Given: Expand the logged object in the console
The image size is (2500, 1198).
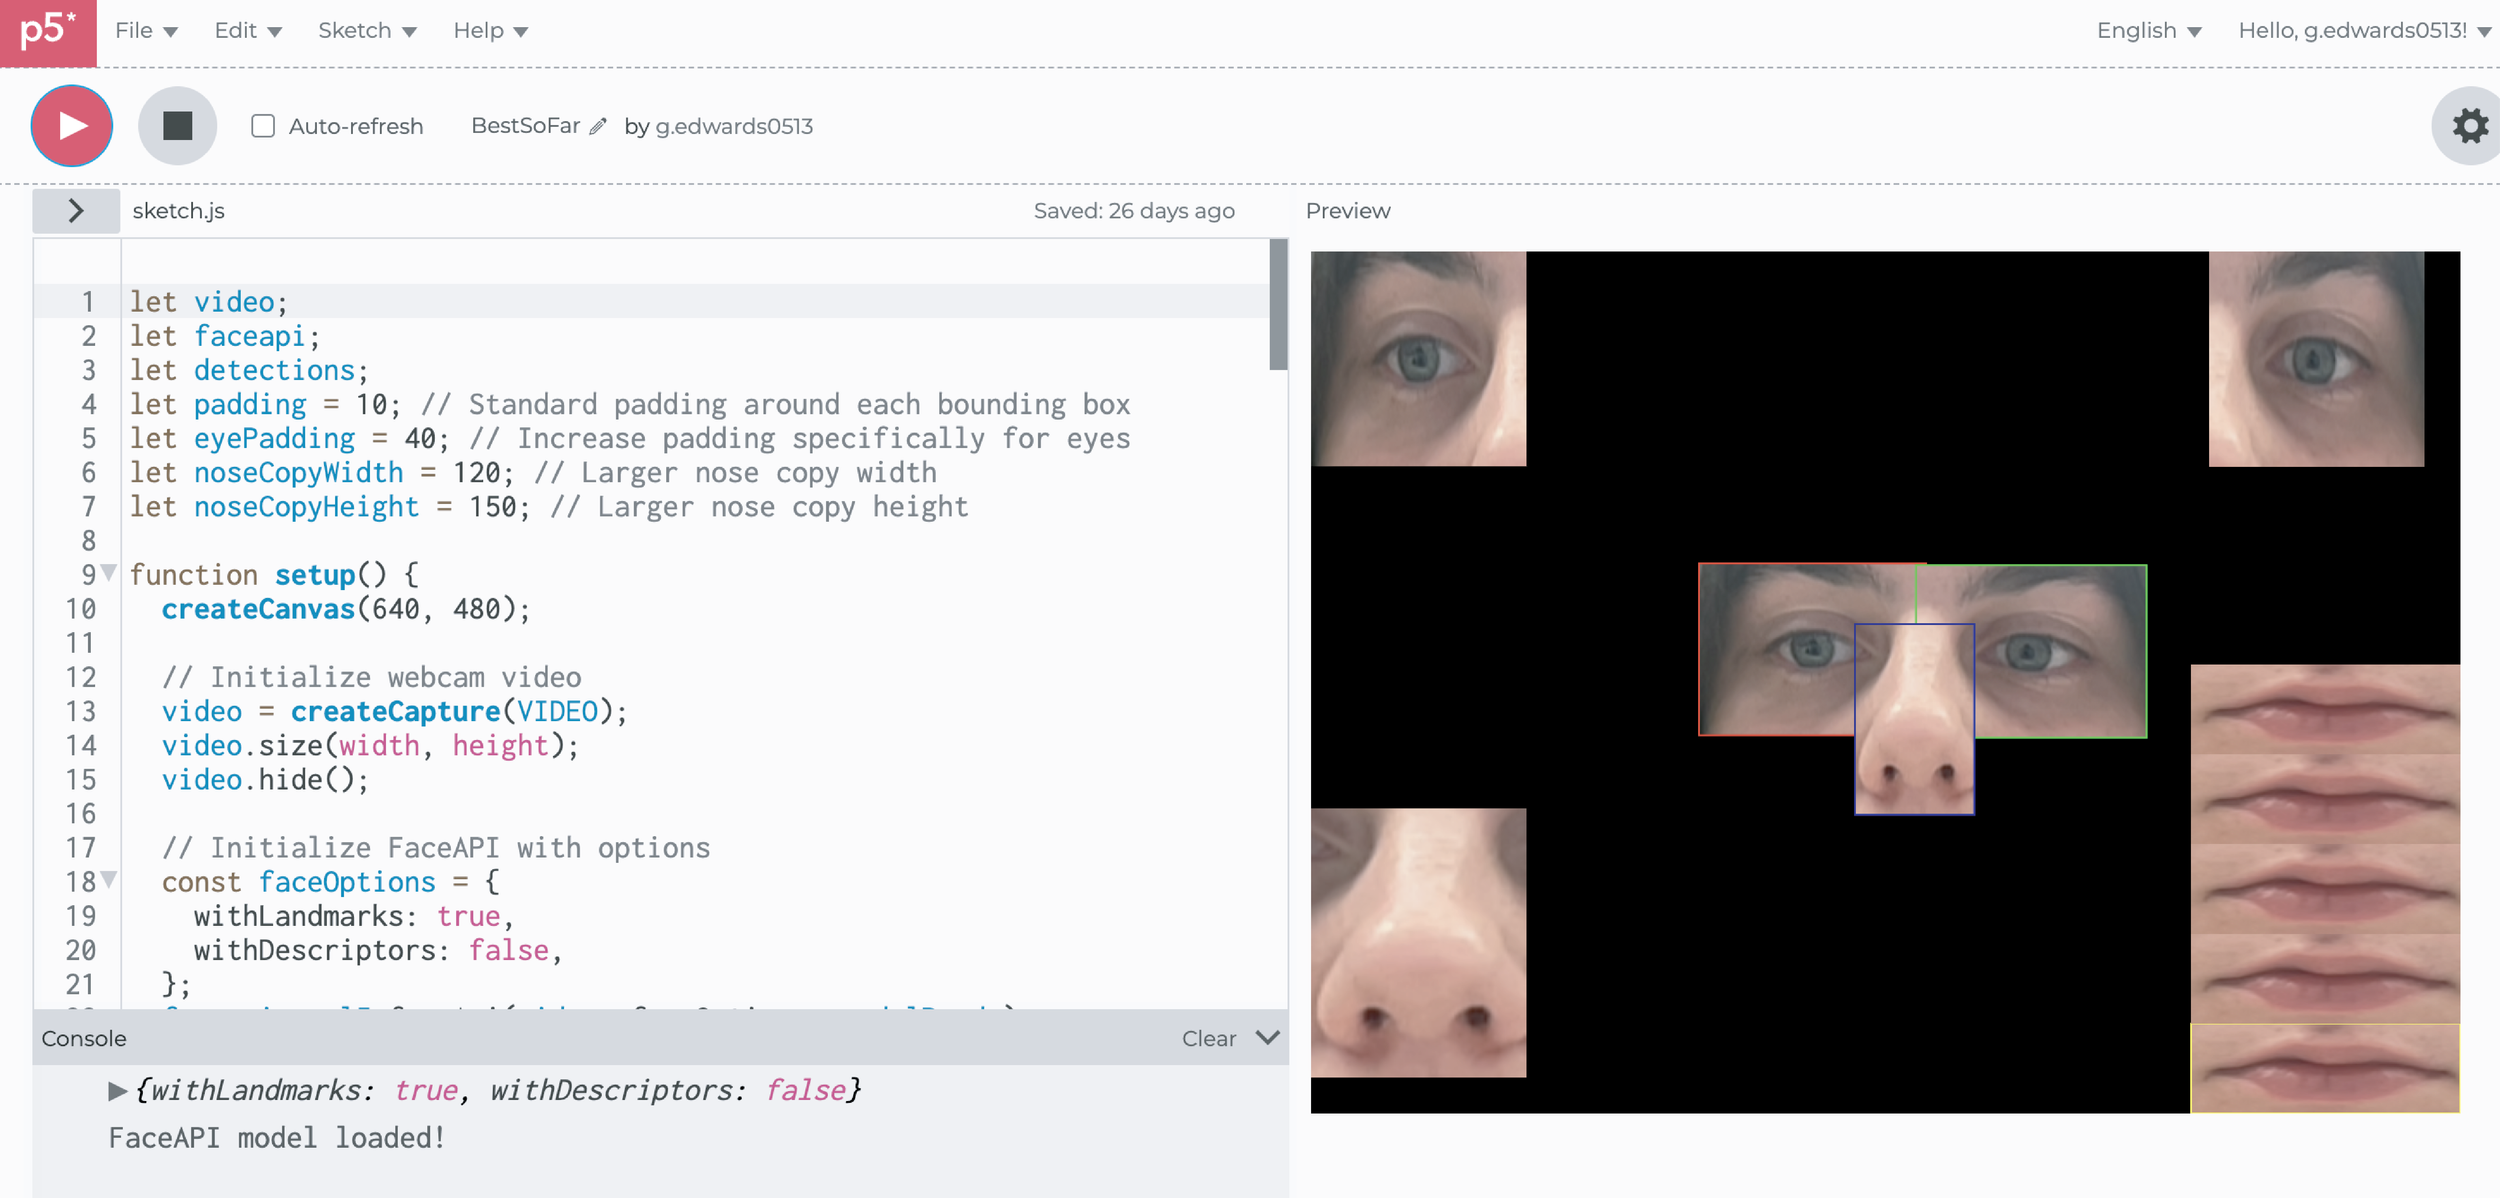Looking at the screenshot, I should pyautogui.click(x=117, y=1091).
